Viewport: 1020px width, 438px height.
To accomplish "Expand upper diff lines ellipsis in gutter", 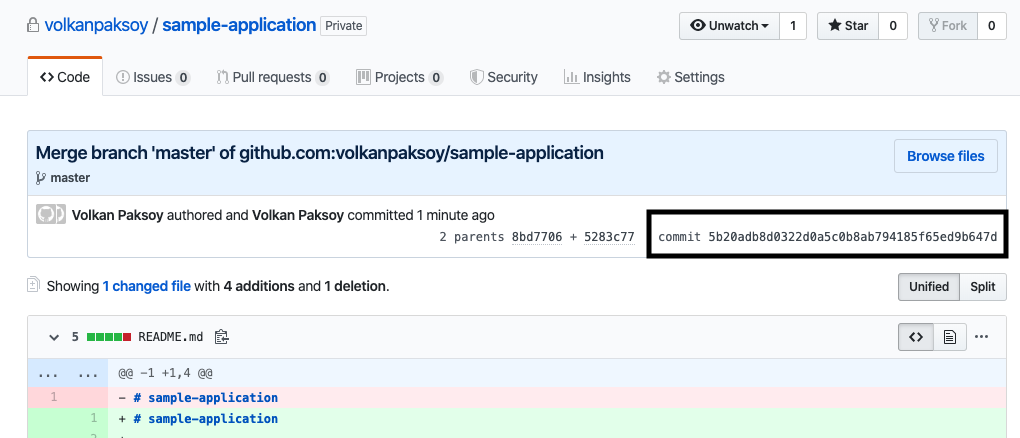I will pos(47,374).
